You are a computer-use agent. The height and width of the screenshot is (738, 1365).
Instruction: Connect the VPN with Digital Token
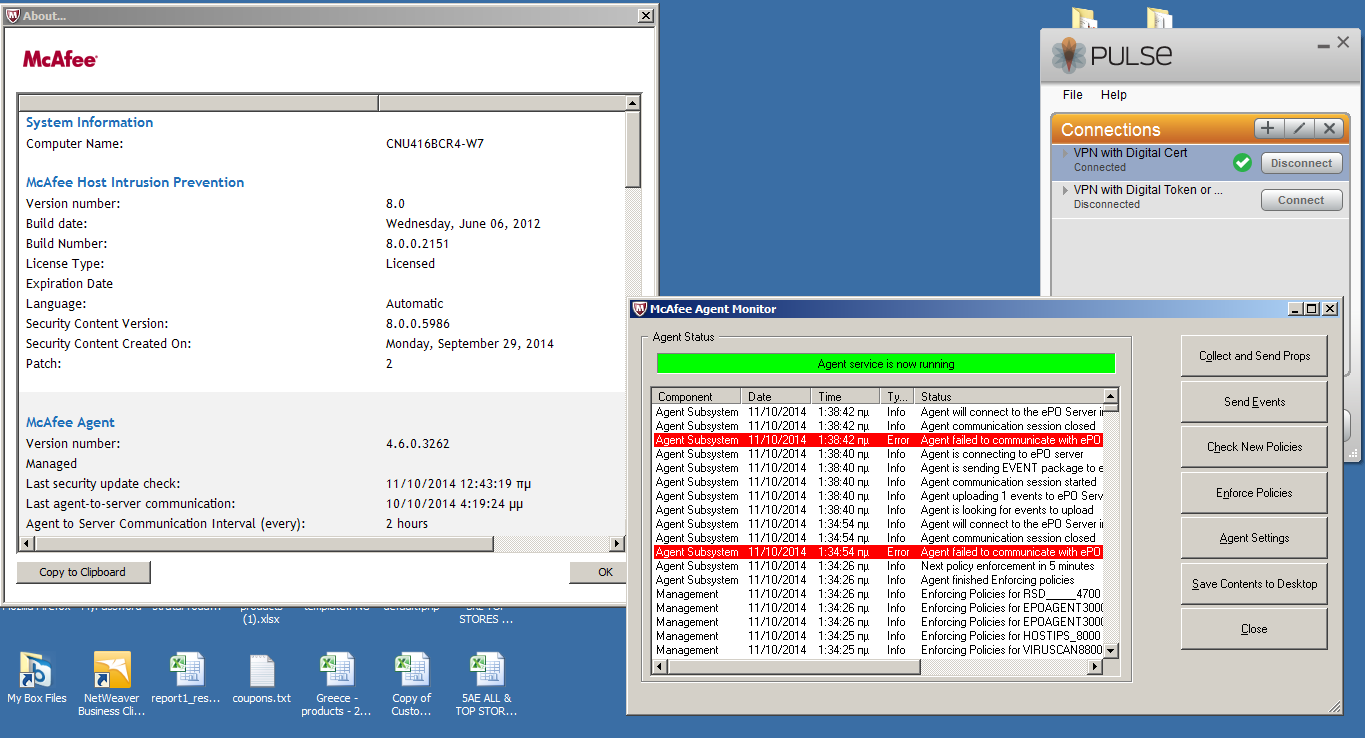[1301, 200]
